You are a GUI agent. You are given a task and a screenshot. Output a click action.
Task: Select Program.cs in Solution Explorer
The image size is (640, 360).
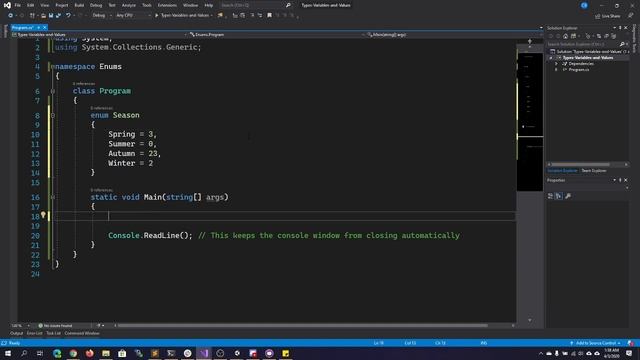579,70
